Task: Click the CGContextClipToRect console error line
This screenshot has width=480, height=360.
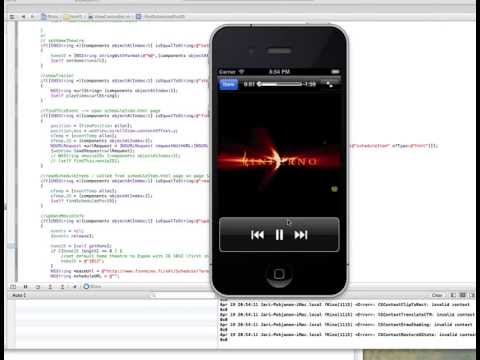Action: tap(345, 304)
